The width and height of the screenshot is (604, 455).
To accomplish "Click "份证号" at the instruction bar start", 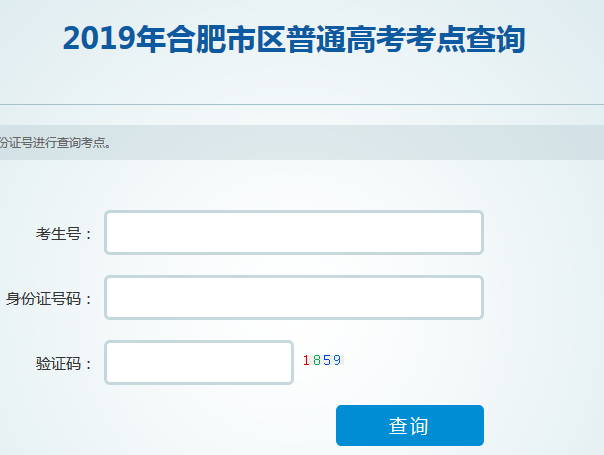I will pos(16,142).
